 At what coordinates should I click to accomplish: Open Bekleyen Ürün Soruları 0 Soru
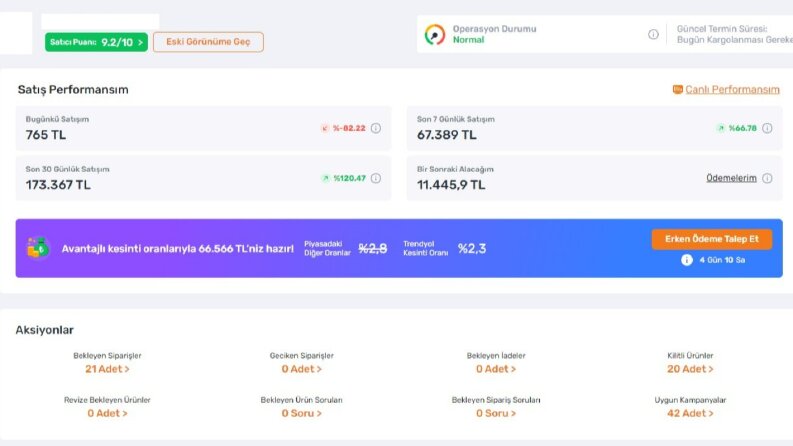coord(301,413)
